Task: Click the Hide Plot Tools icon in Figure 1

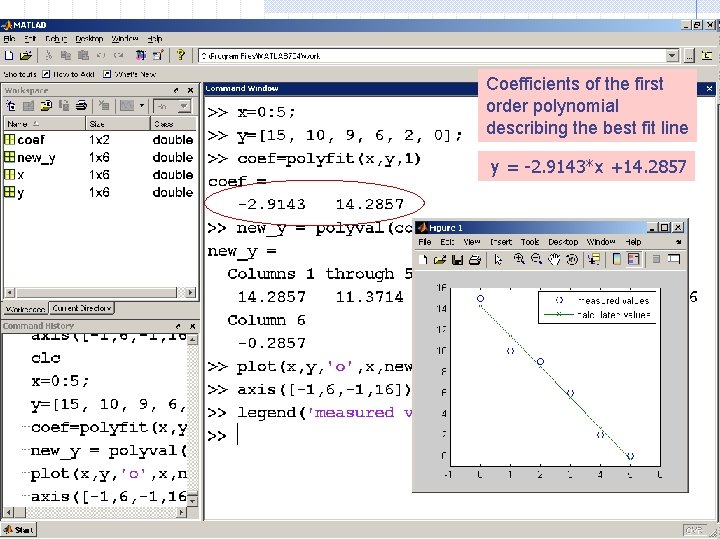Action: pos(656,259)
